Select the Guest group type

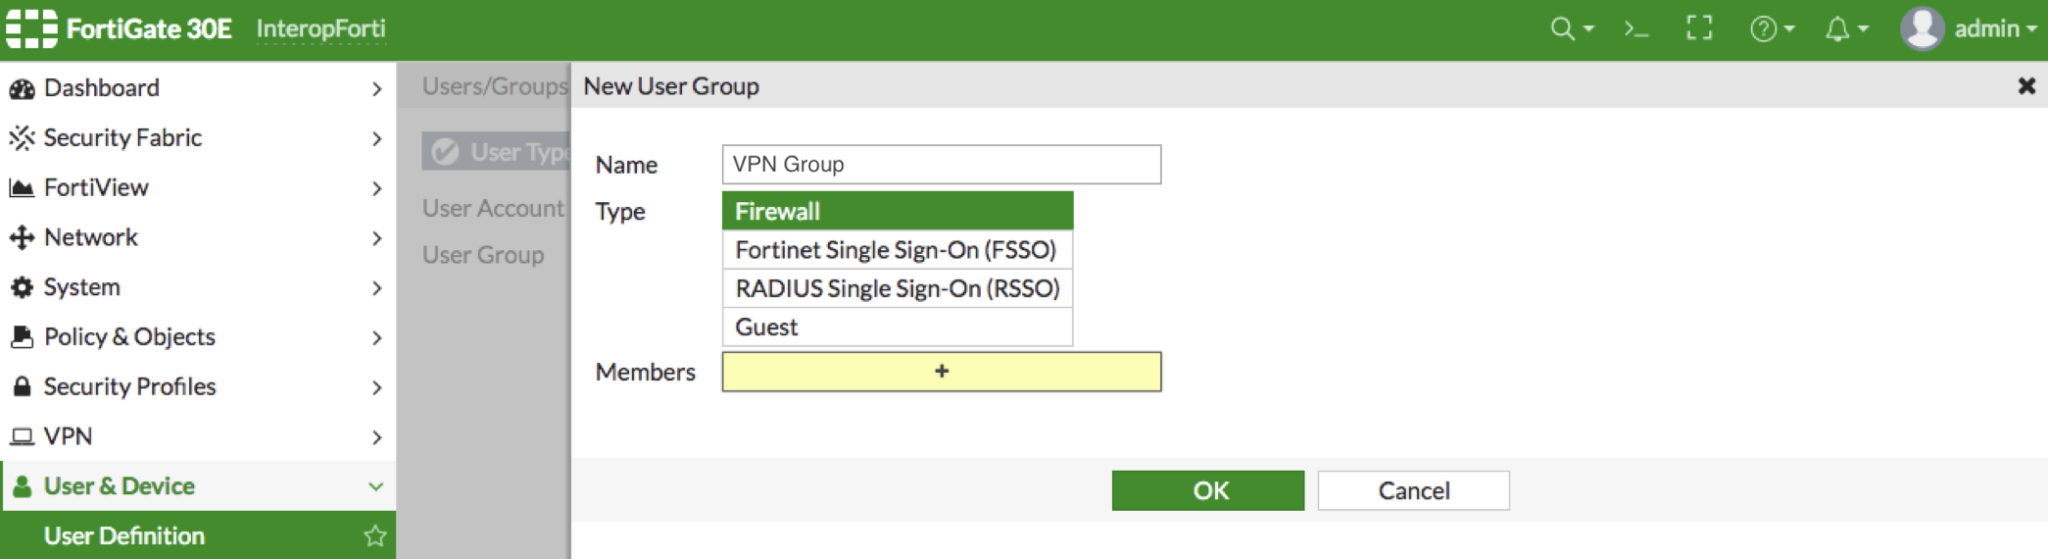click(x=897, y=327)
